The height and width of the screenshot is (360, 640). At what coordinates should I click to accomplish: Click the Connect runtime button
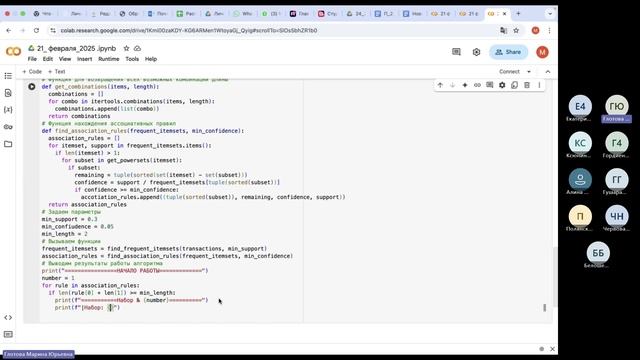coord(509,71)
